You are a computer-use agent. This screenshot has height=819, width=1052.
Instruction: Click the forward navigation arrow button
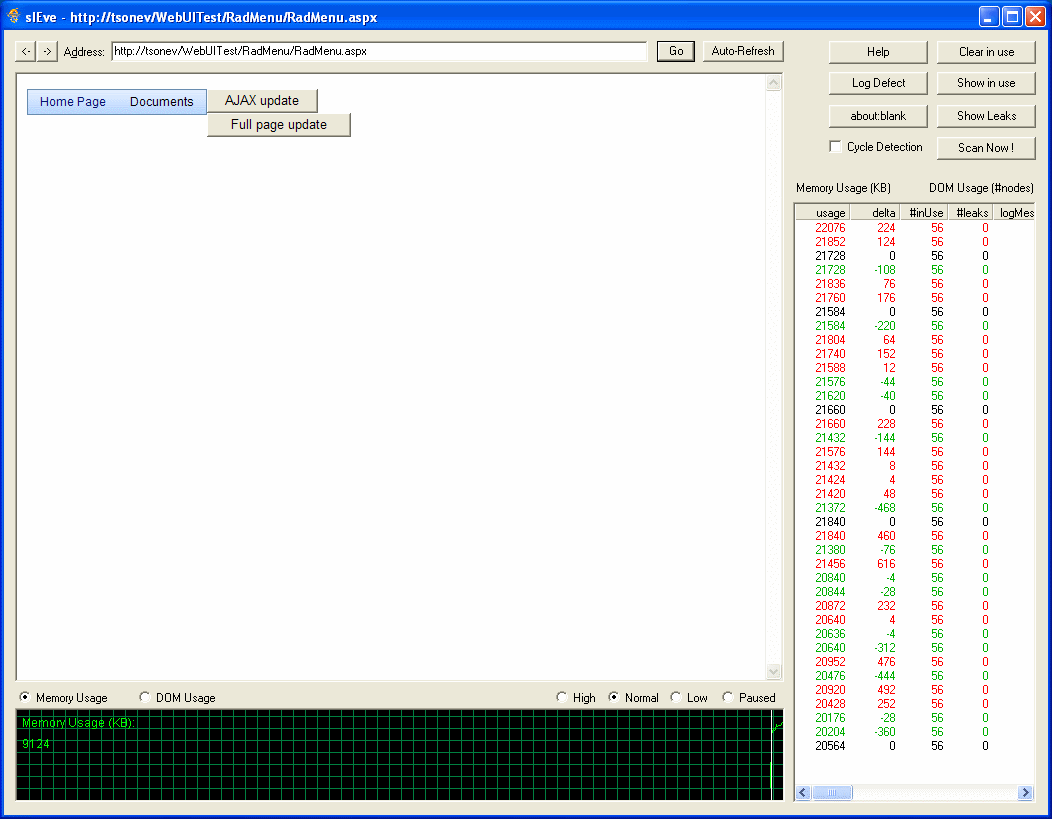click(47, 51)
